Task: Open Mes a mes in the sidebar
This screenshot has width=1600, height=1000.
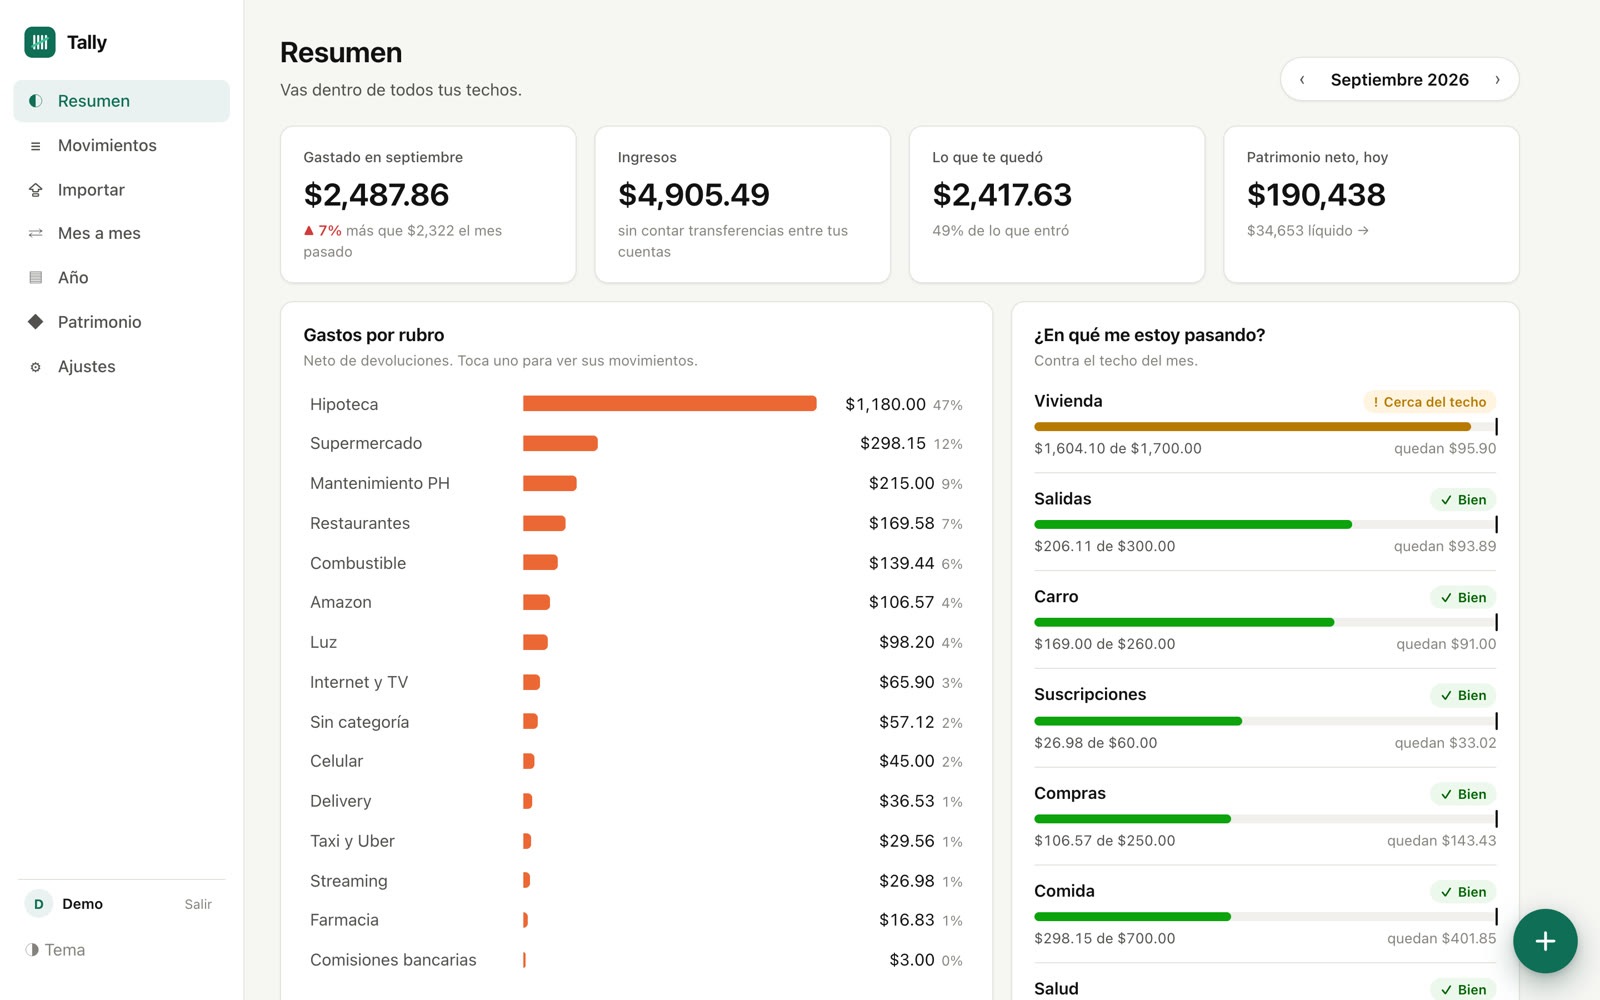Action: (122, 233)
